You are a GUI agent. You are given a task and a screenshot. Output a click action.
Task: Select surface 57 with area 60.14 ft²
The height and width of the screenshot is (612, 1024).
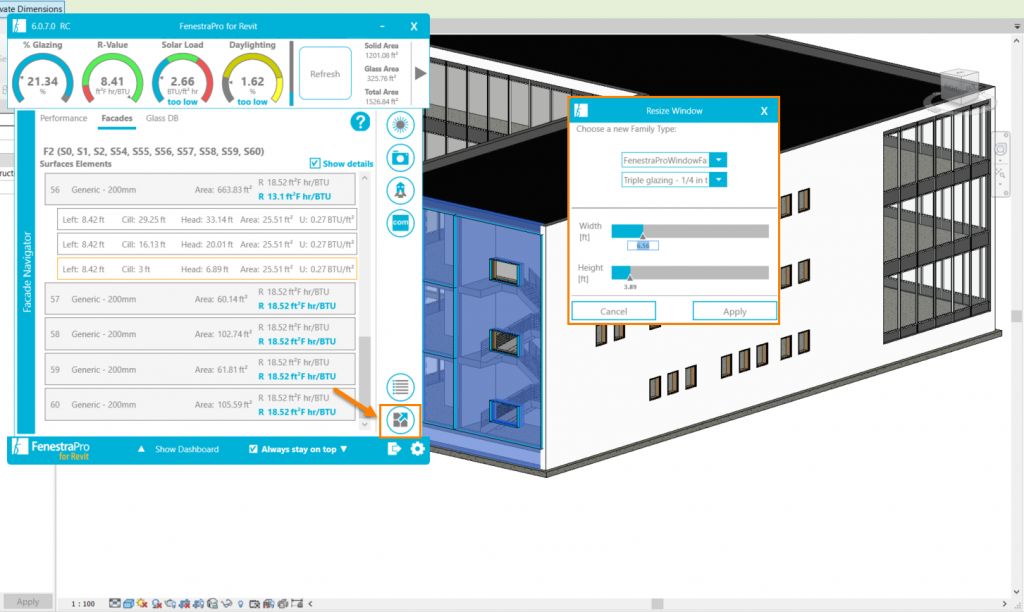pos(200,298)
